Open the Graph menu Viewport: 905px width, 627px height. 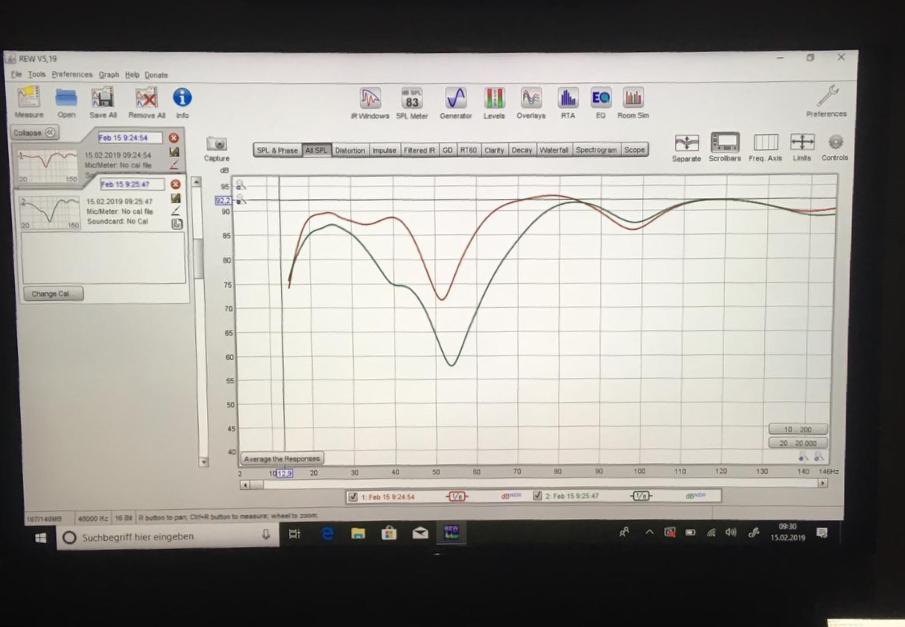(108, 75)
